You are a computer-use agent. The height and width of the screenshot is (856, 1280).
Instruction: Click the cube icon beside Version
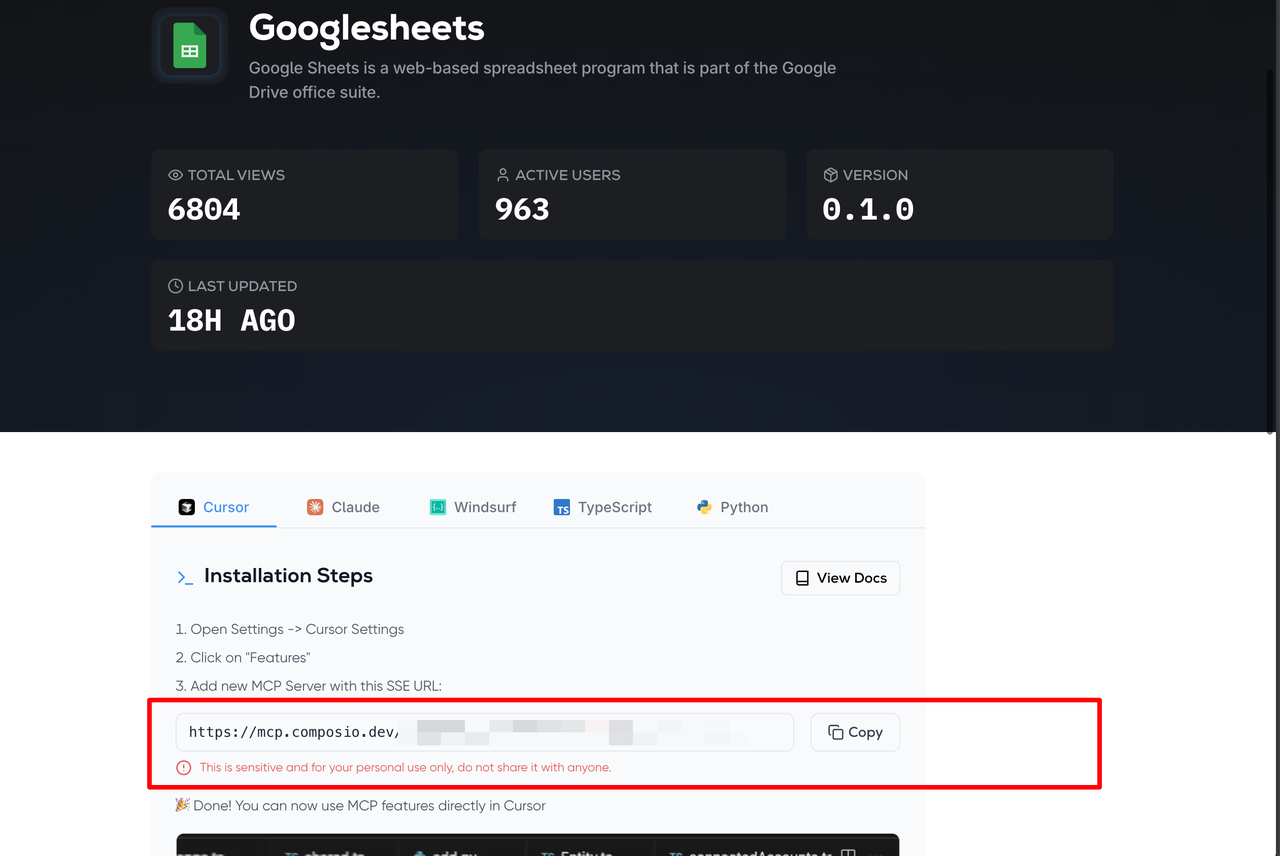830,175
